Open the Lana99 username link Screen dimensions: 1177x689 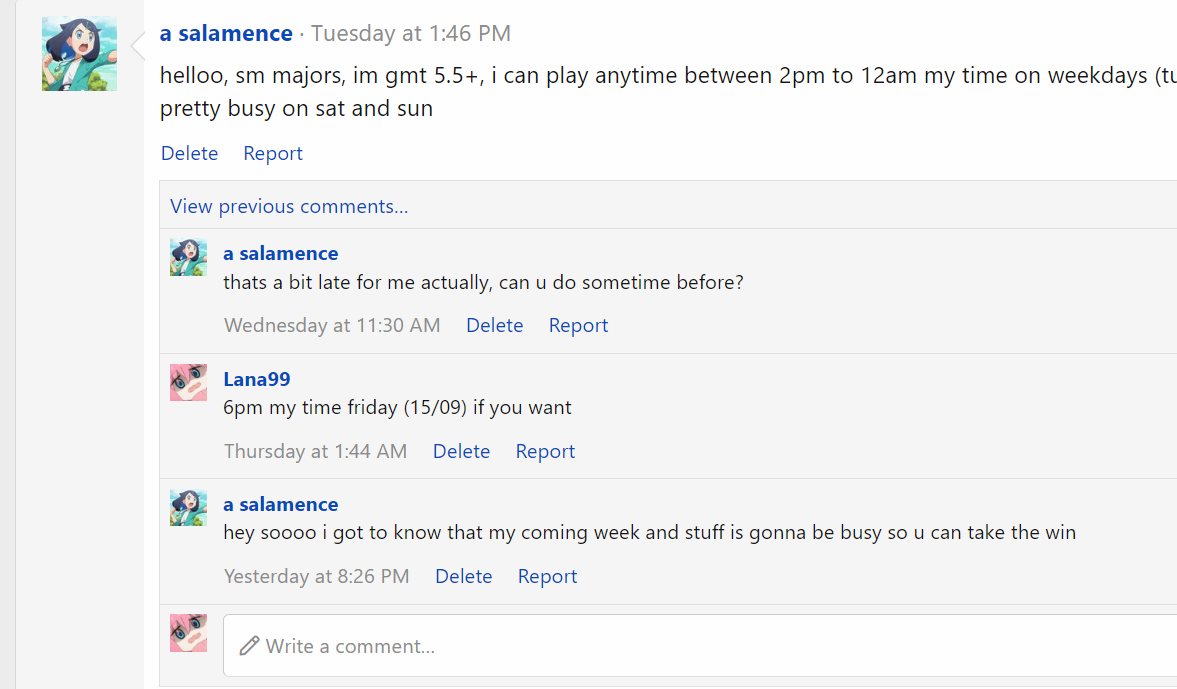[256, 379]
